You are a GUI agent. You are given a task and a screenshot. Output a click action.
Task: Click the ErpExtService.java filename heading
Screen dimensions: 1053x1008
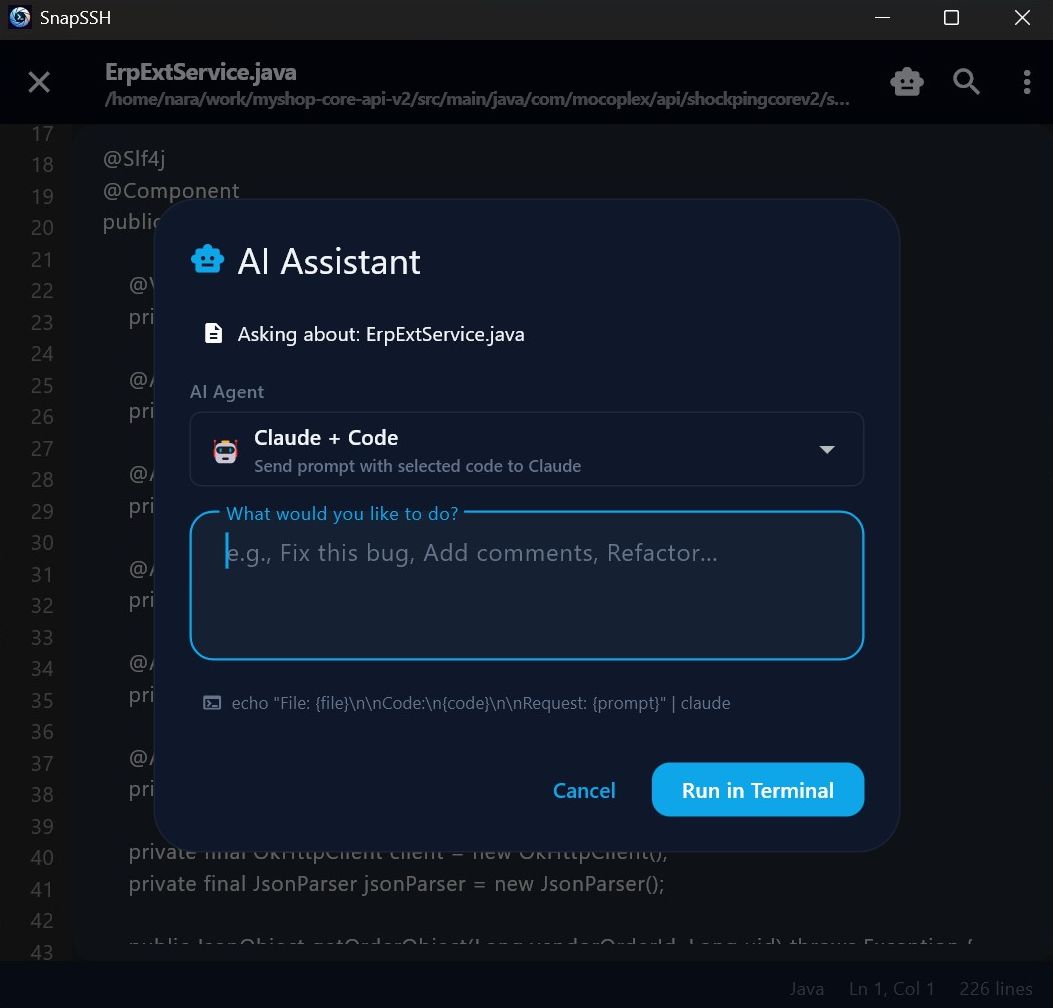tap(199, 71)
